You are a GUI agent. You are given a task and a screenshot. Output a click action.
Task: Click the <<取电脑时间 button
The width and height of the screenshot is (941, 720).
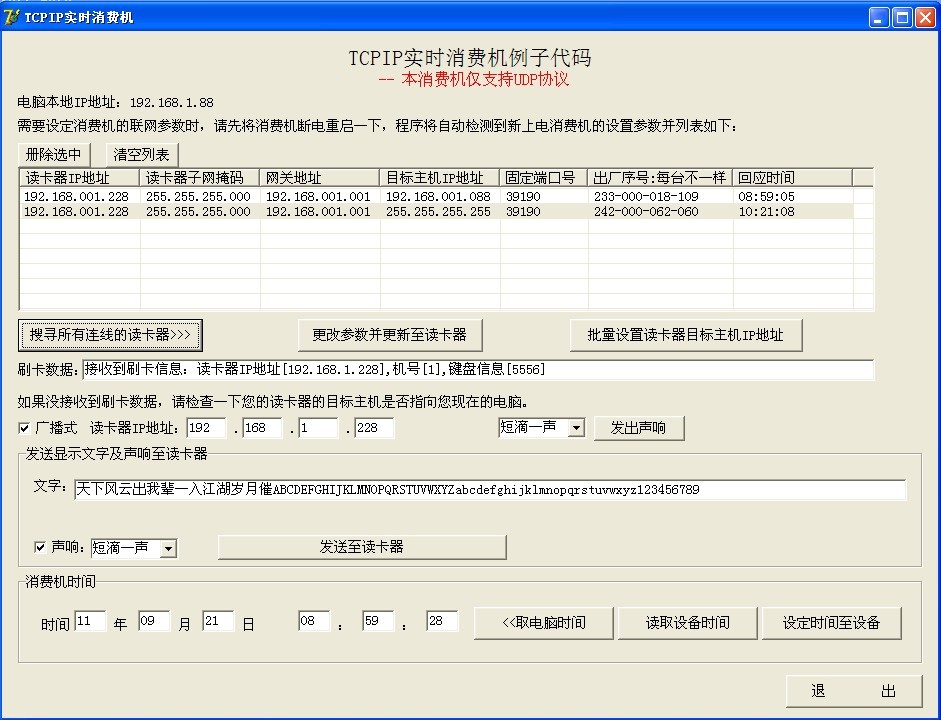[543, 622]
